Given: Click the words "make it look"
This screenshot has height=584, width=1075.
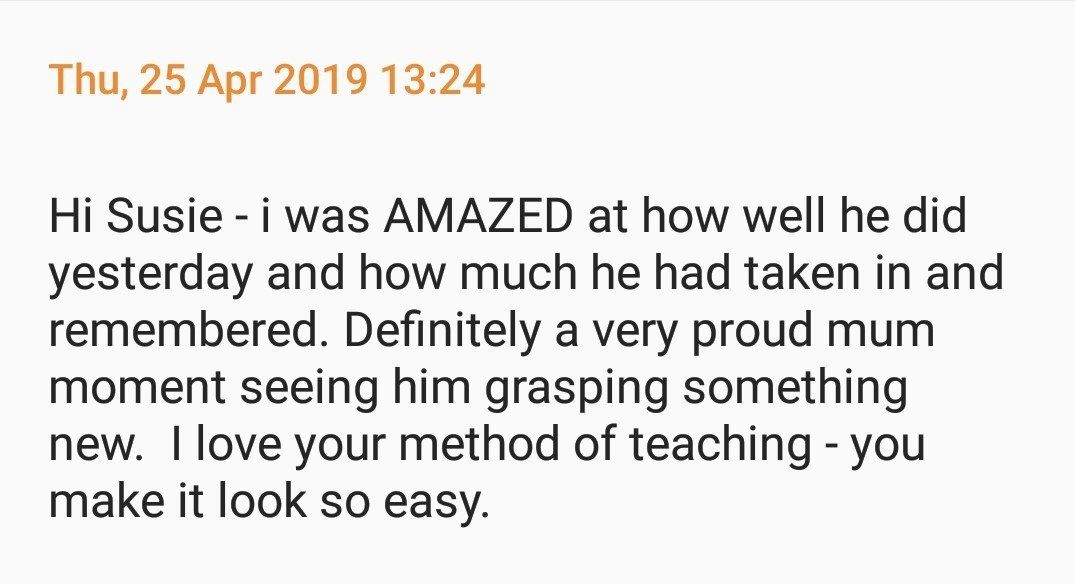Looking at the screenshot, I should coord(178,501).
